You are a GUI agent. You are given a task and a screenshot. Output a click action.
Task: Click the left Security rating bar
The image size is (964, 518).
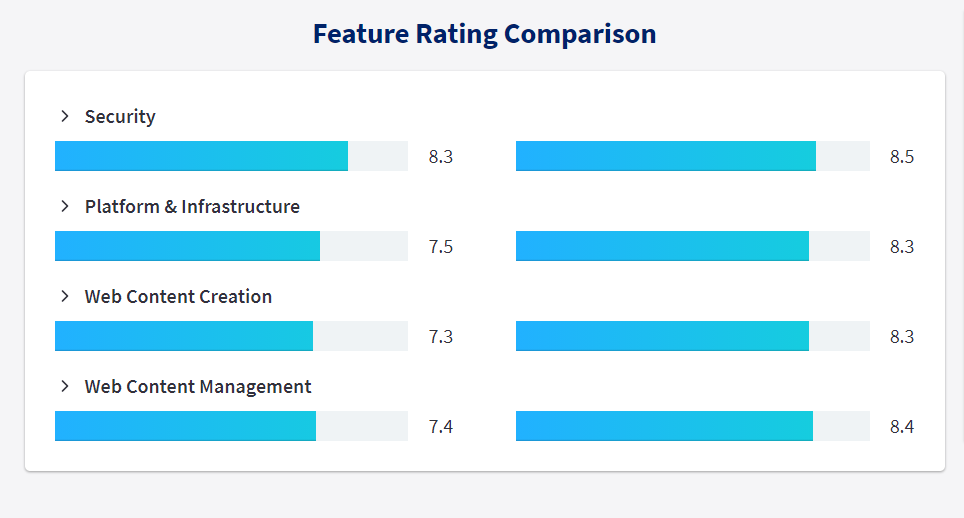pyautogui.click(x=231, y=156)
